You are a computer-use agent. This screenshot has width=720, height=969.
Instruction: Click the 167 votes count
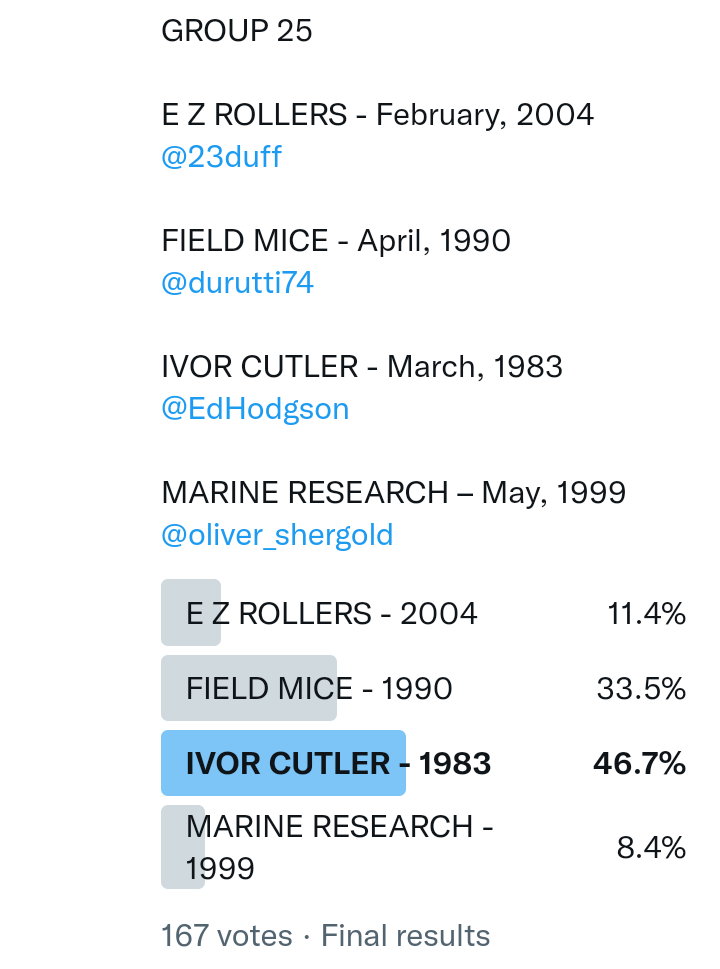[x=227, y=936]
